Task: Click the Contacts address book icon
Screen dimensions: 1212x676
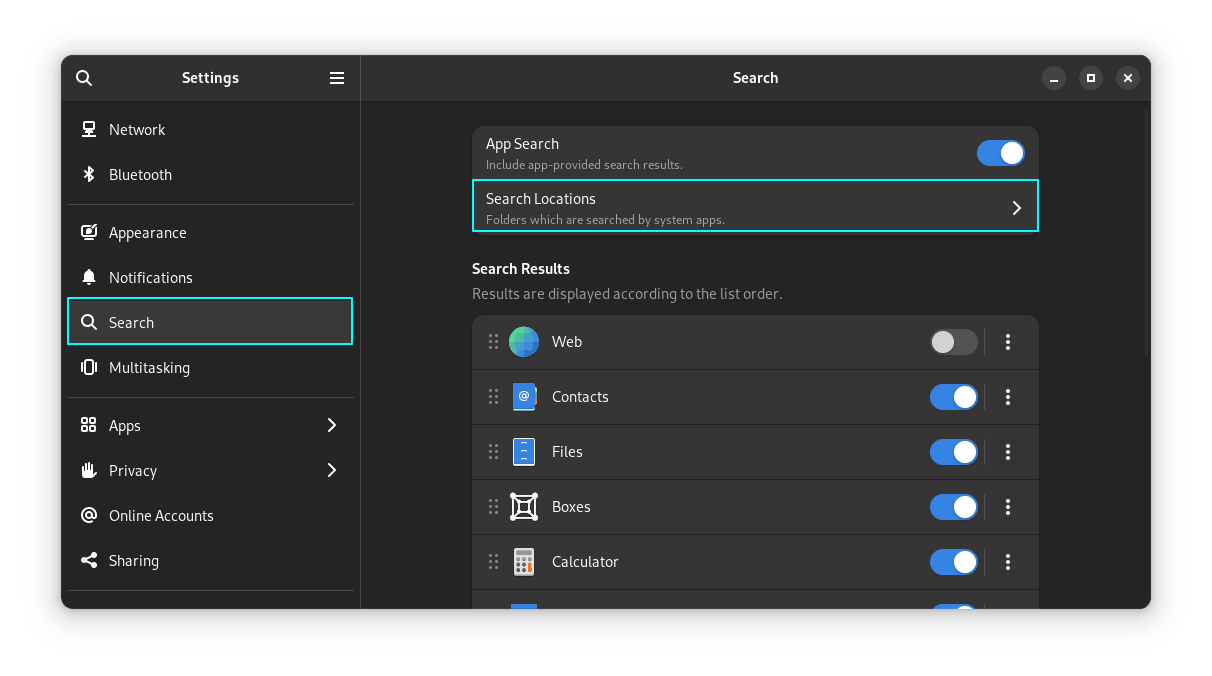Action: pos(524,397)
